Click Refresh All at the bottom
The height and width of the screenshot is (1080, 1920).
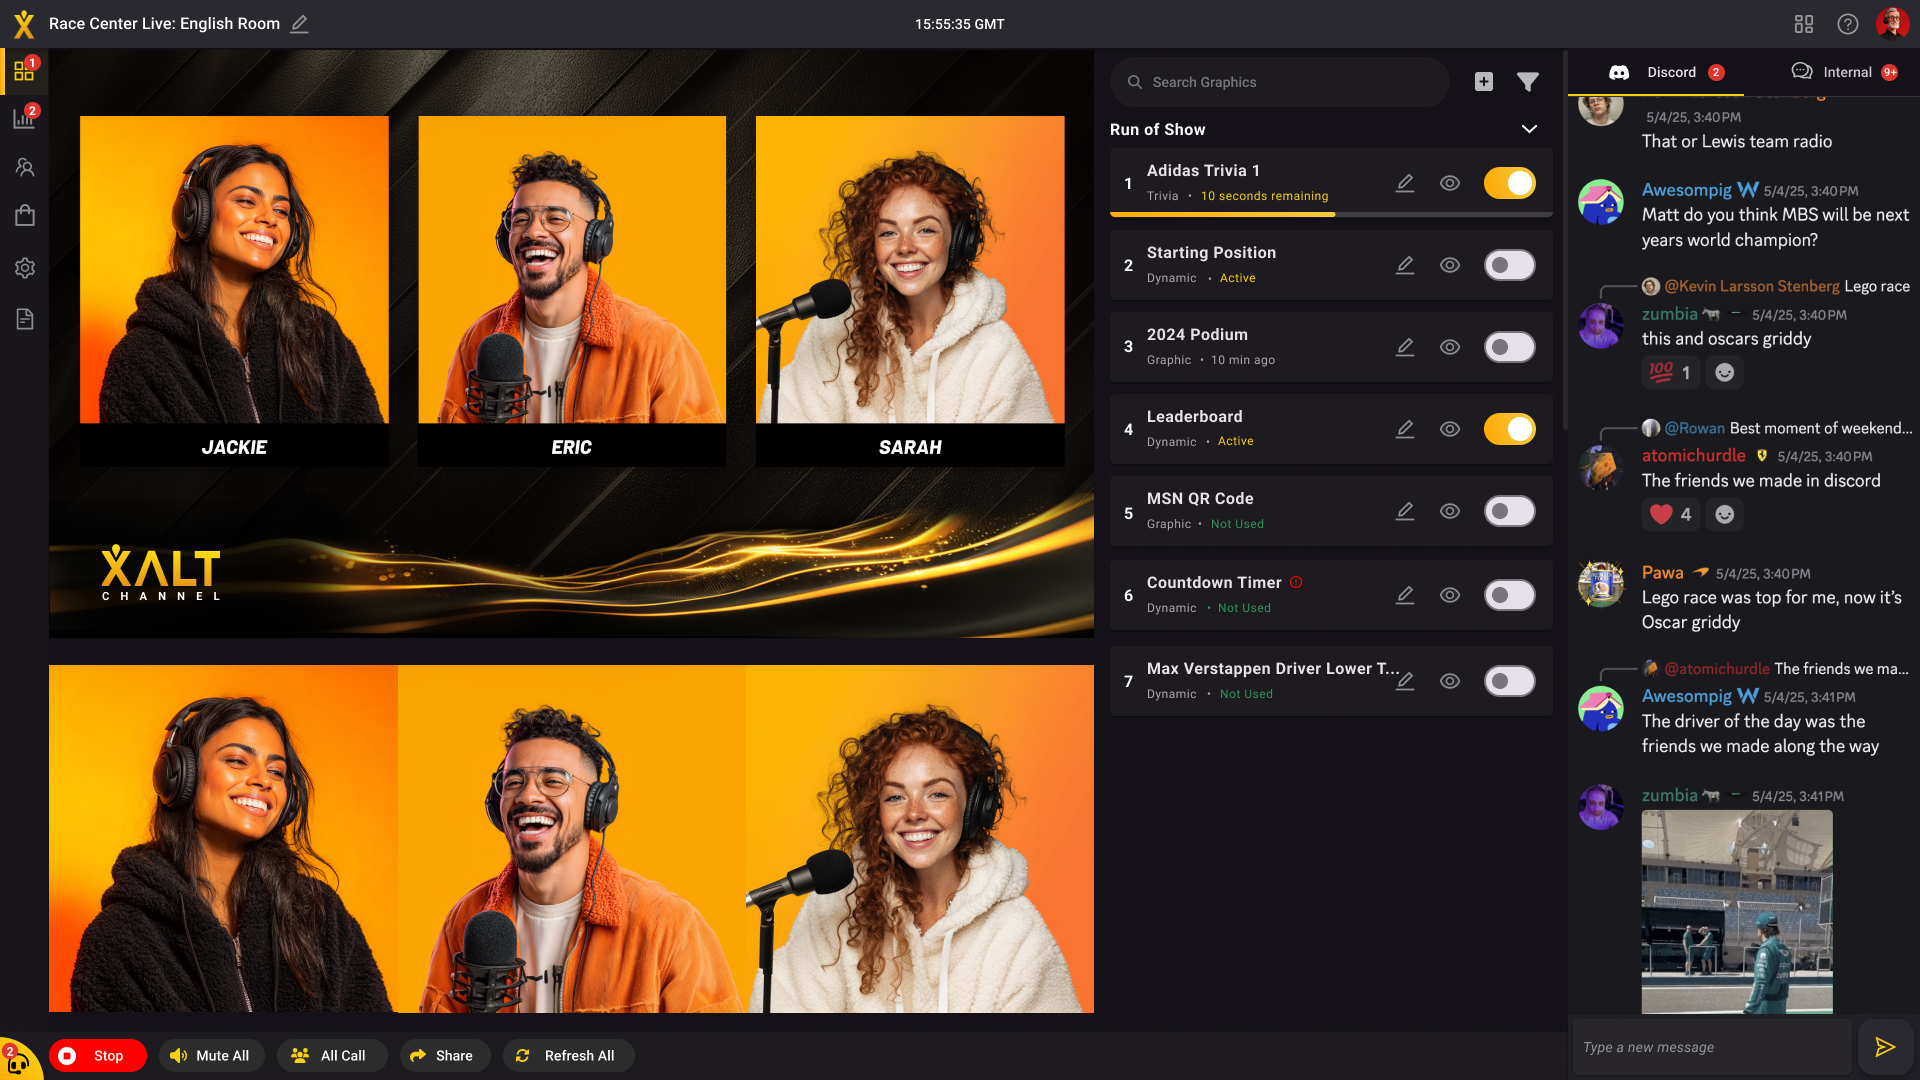568,1055
